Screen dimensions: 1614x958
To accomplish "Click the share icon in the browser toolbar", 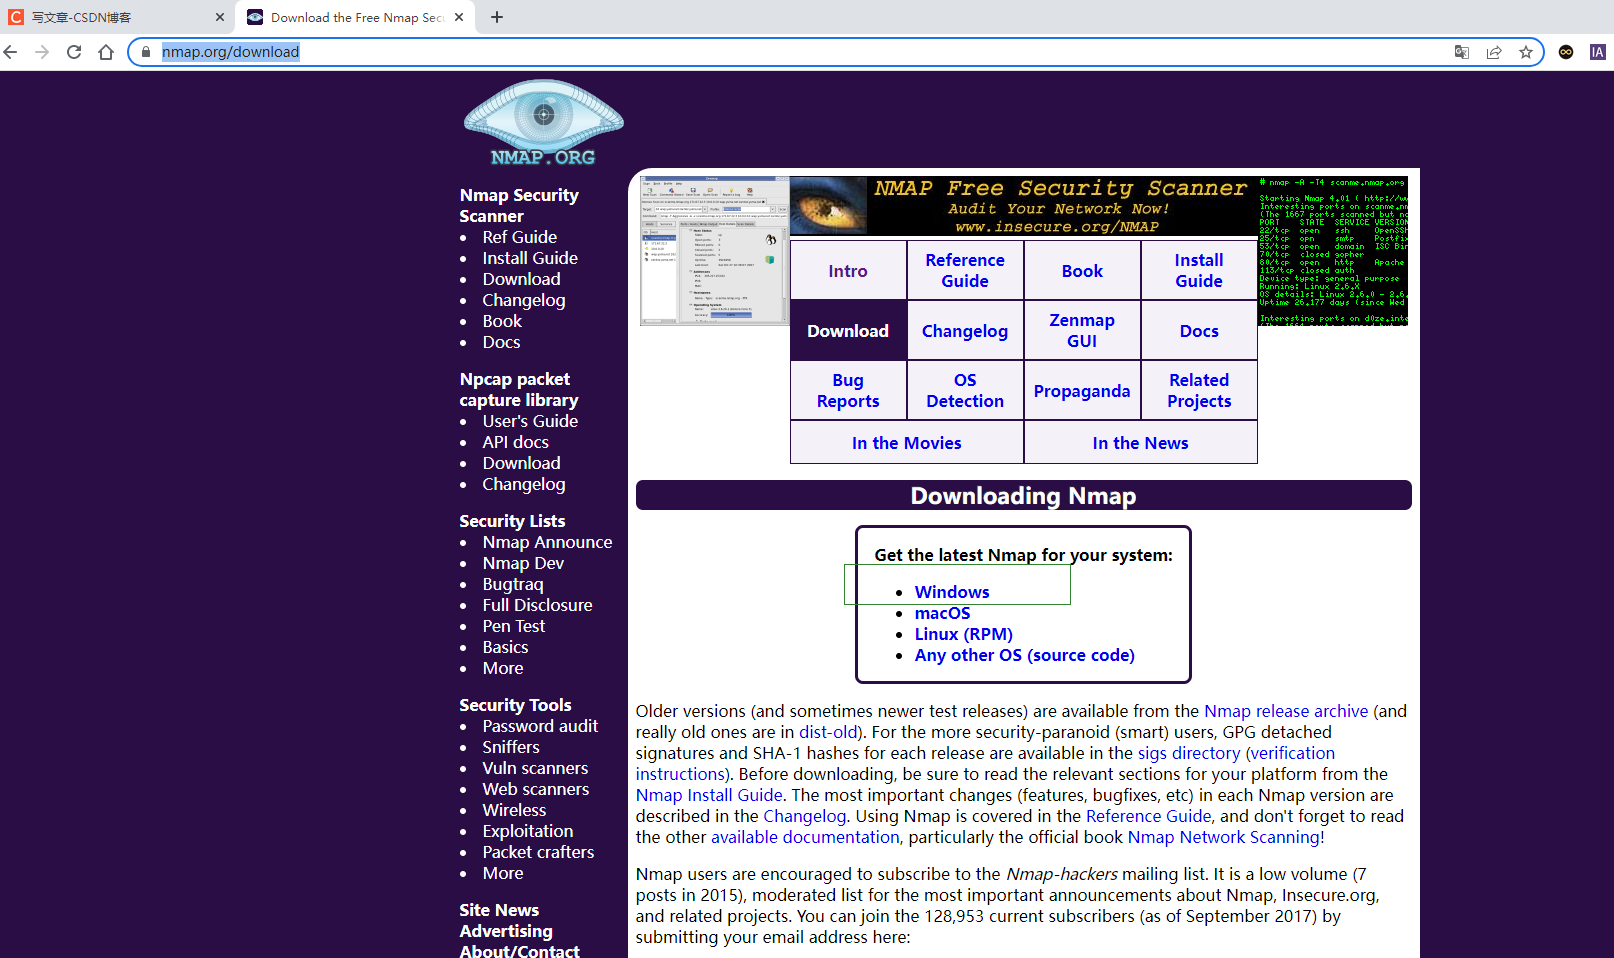I will [x=1494, y=51].
